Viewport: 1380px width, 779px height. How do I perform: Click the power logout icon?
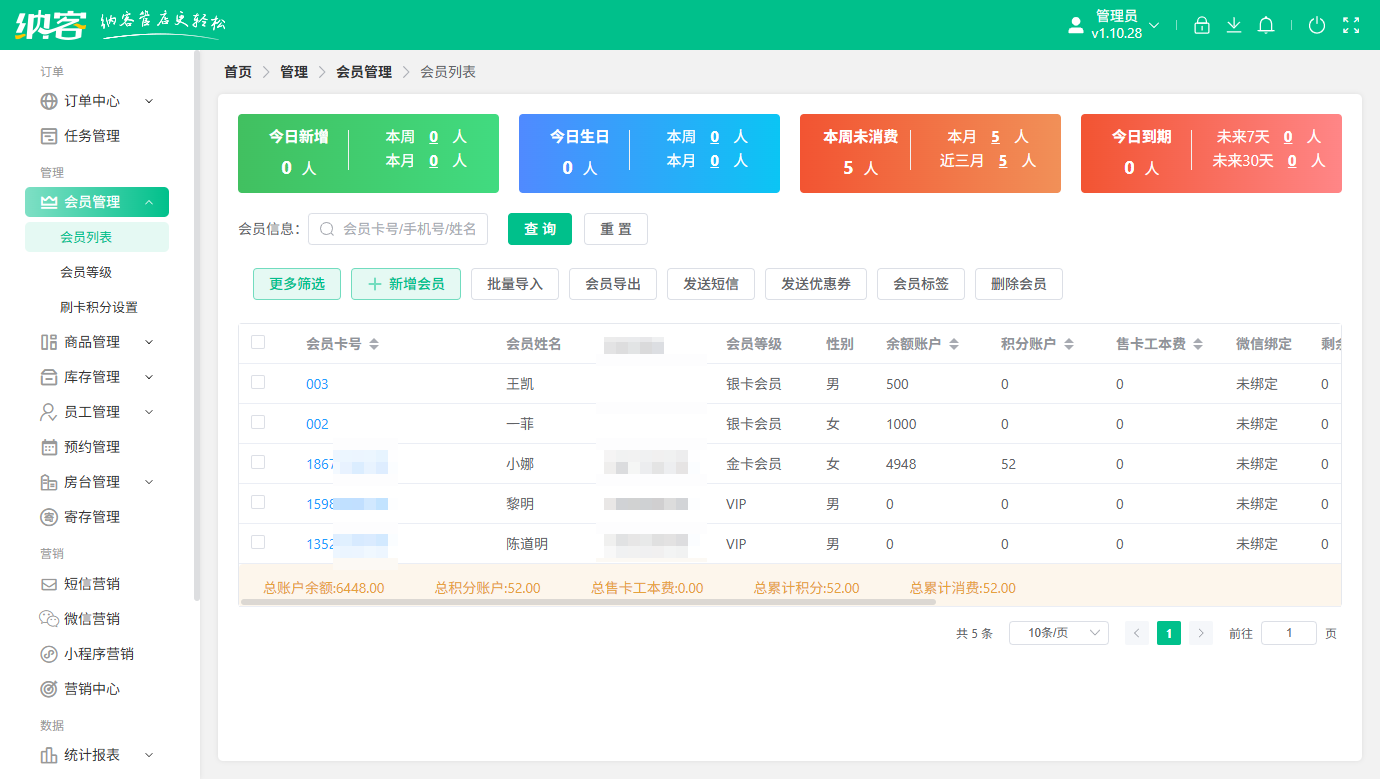coord(1317,26)
